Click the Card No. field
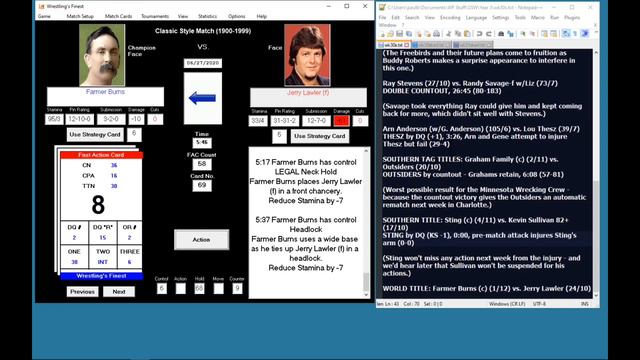Image resolution: width=640 pixels, height=360 pixels. pyautogui.click(x=202, y=185)
